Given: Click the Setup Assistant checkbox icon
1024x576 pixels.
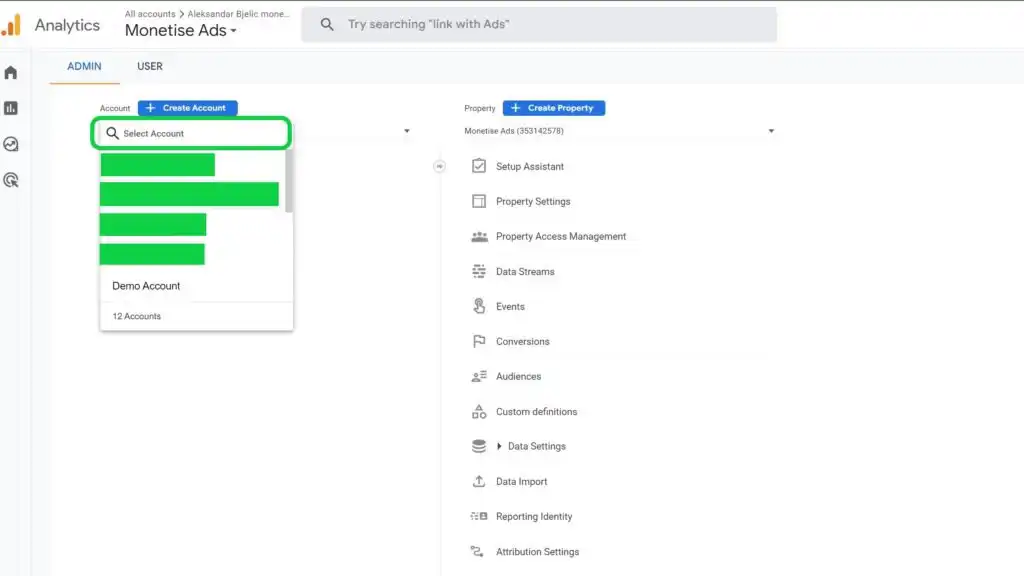Looking at the screenshot, I should 478,166.
